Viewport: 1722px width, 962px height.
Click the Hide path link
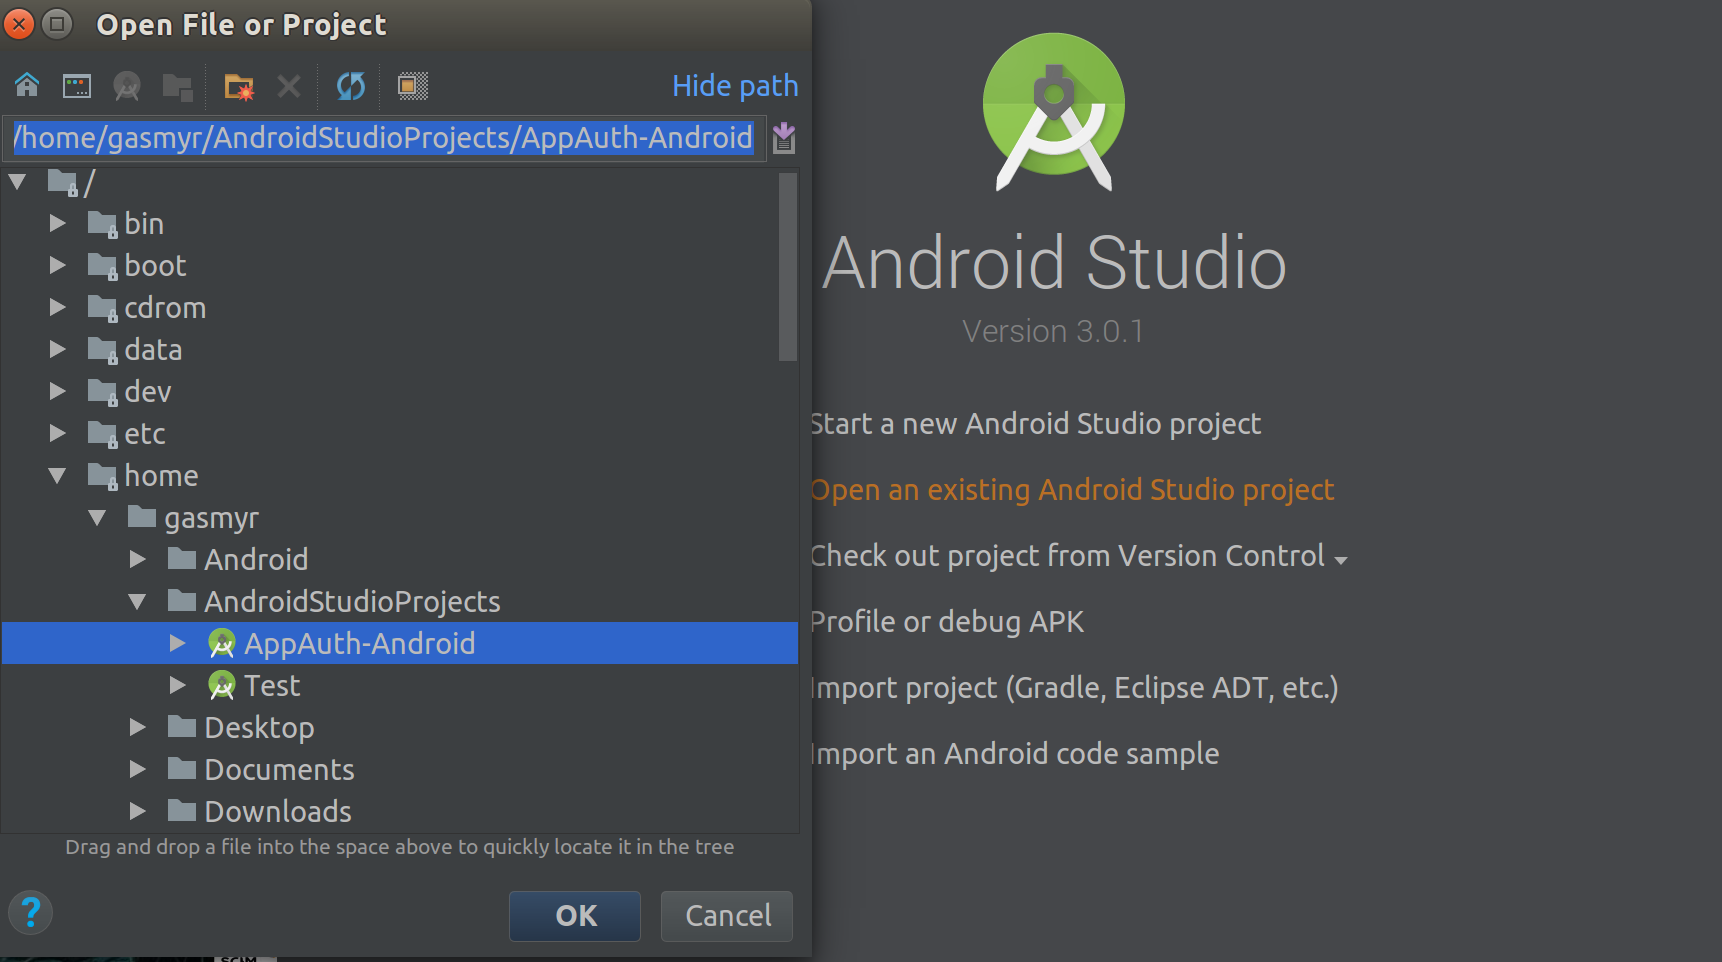click(734, 86)
